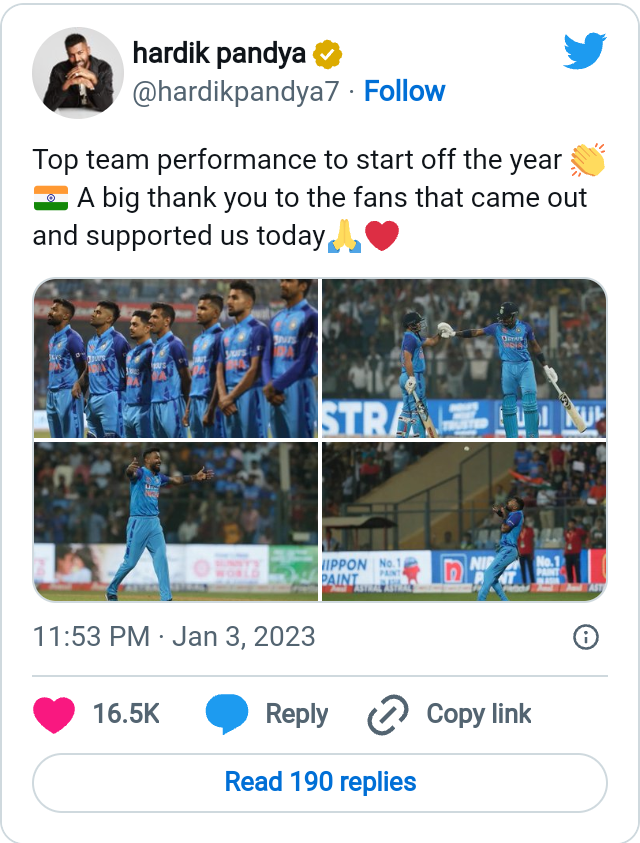The height and width of the screenshot is (843, 640).
Task: Open the batsmen fist-bump photo
Action: click(x=464, y=358)
